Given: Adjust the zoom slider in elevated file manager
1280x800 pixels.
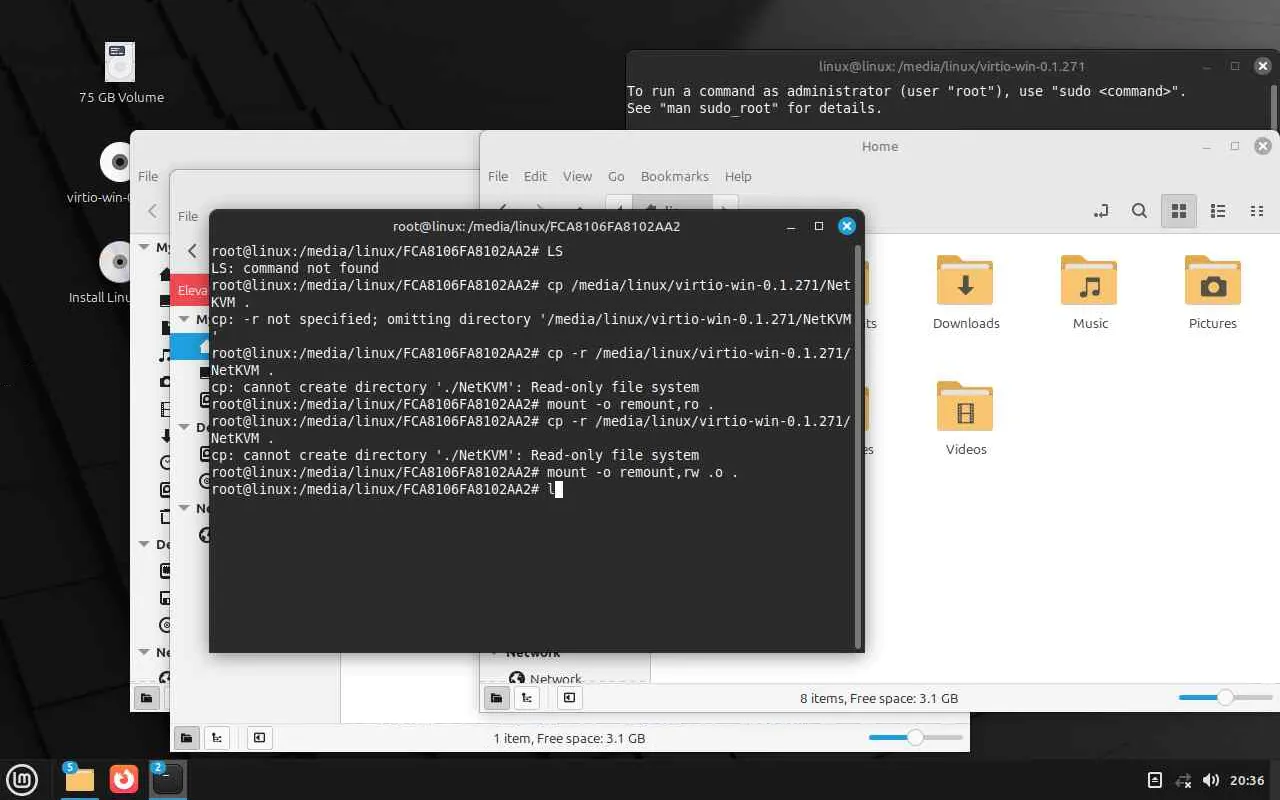Looking at the screenshot, I should tap(915, 738).
